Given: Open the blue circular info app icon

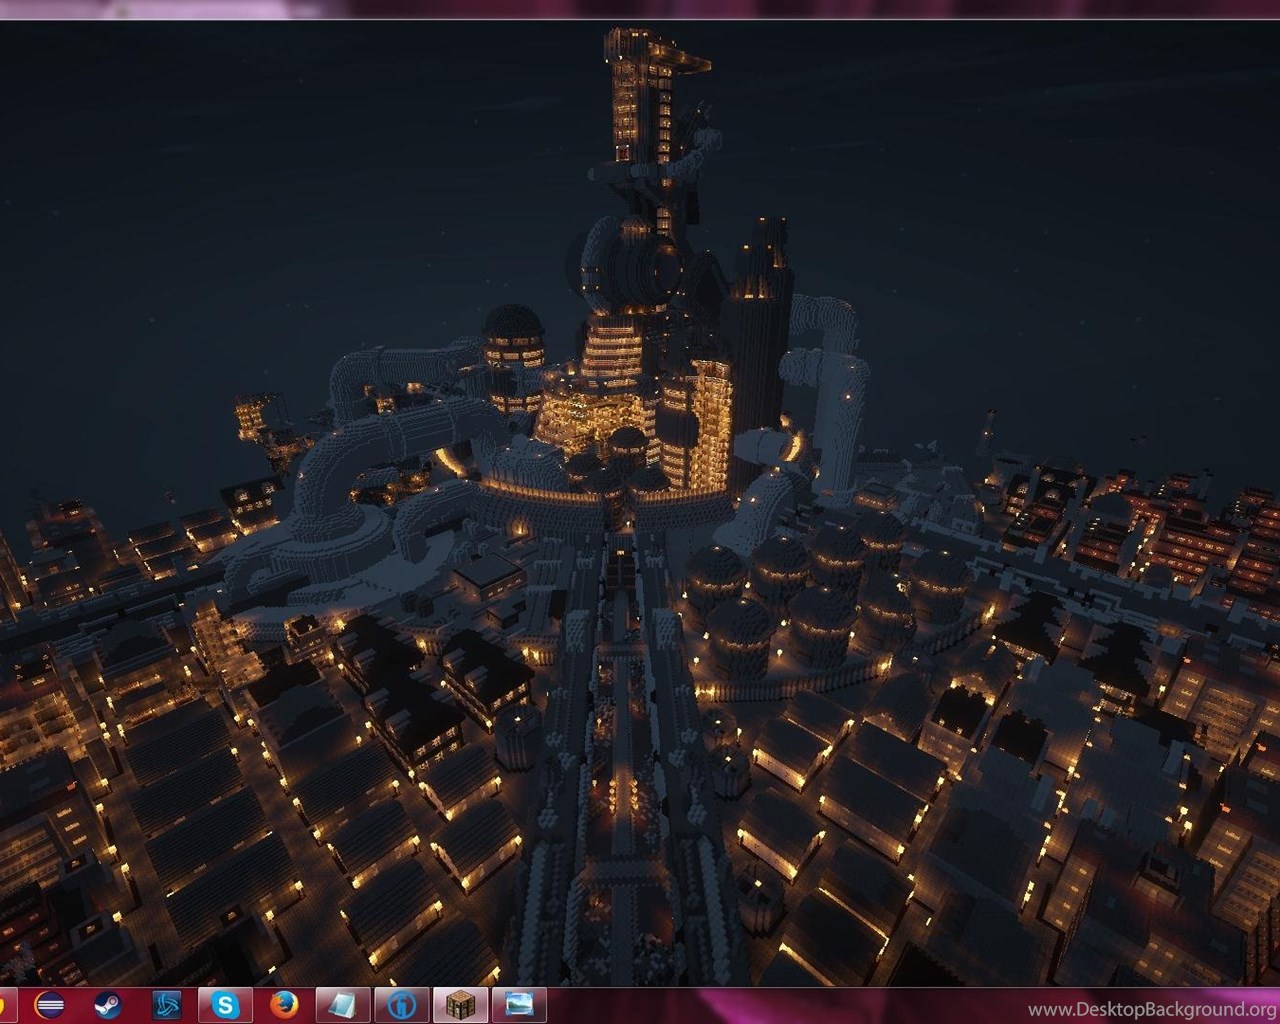Looking at the screenshot, I should coord(402,1004).
